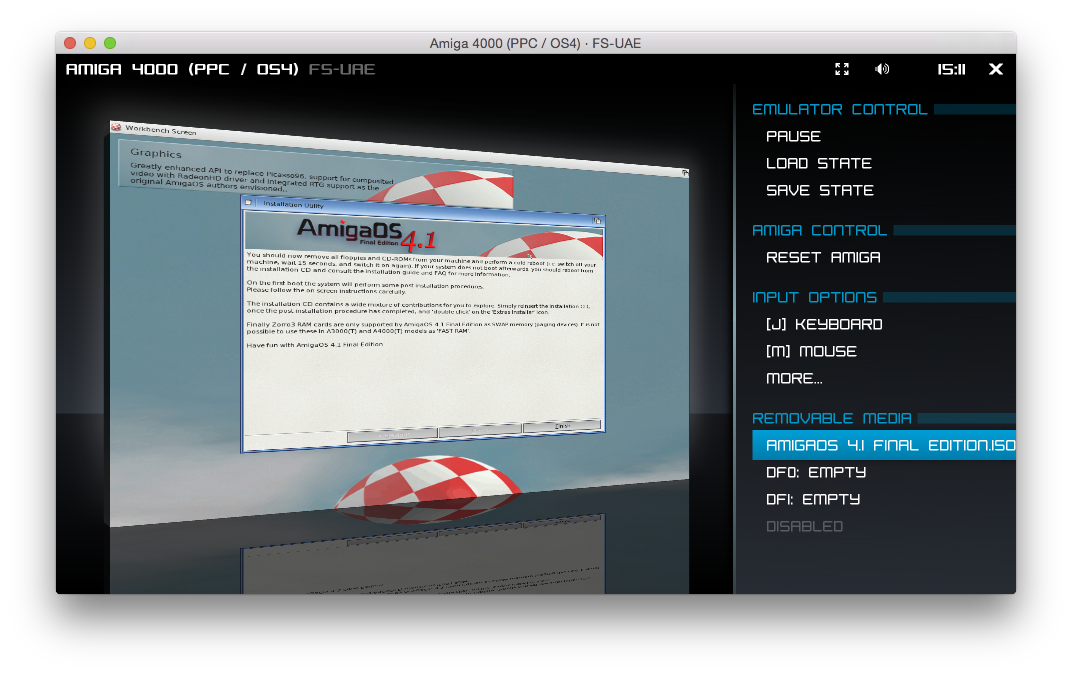Click Workbench Screen depth gadget
This screenshot has height=674, width=1072.
click(684, 173)
